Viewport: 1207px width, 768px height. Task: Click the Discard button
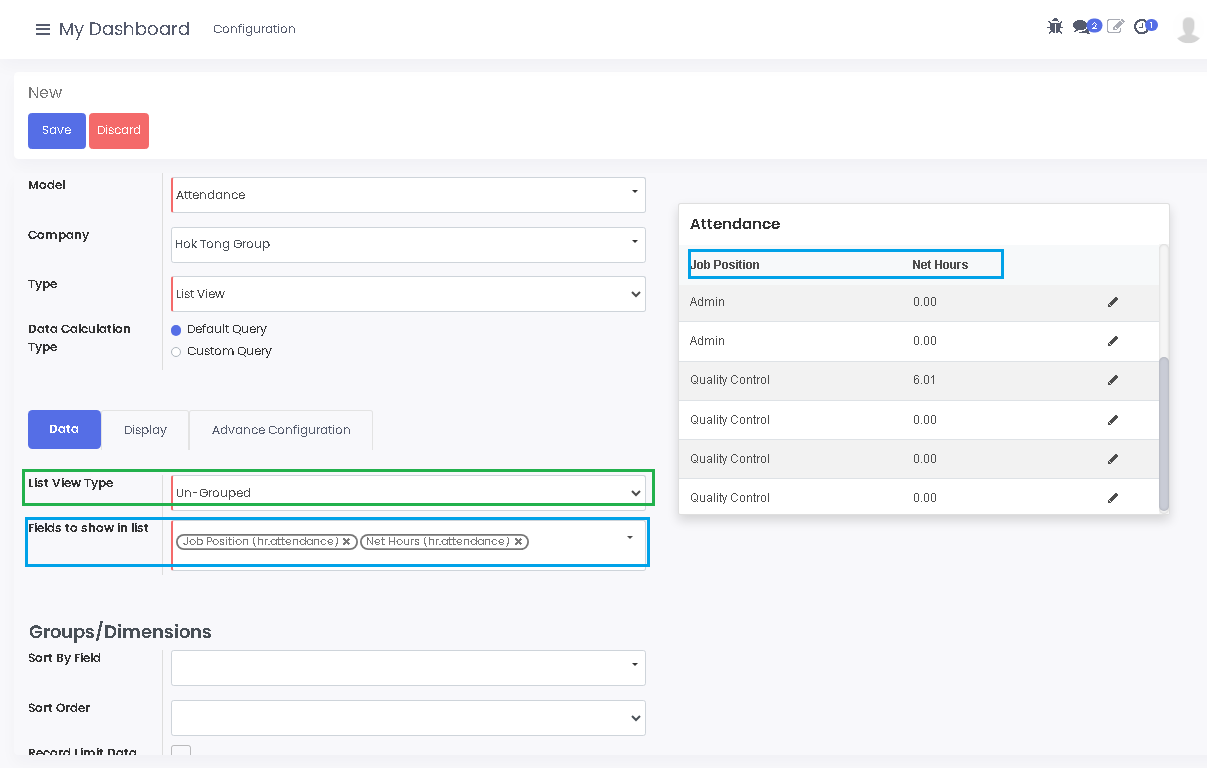tap(119, 131)
